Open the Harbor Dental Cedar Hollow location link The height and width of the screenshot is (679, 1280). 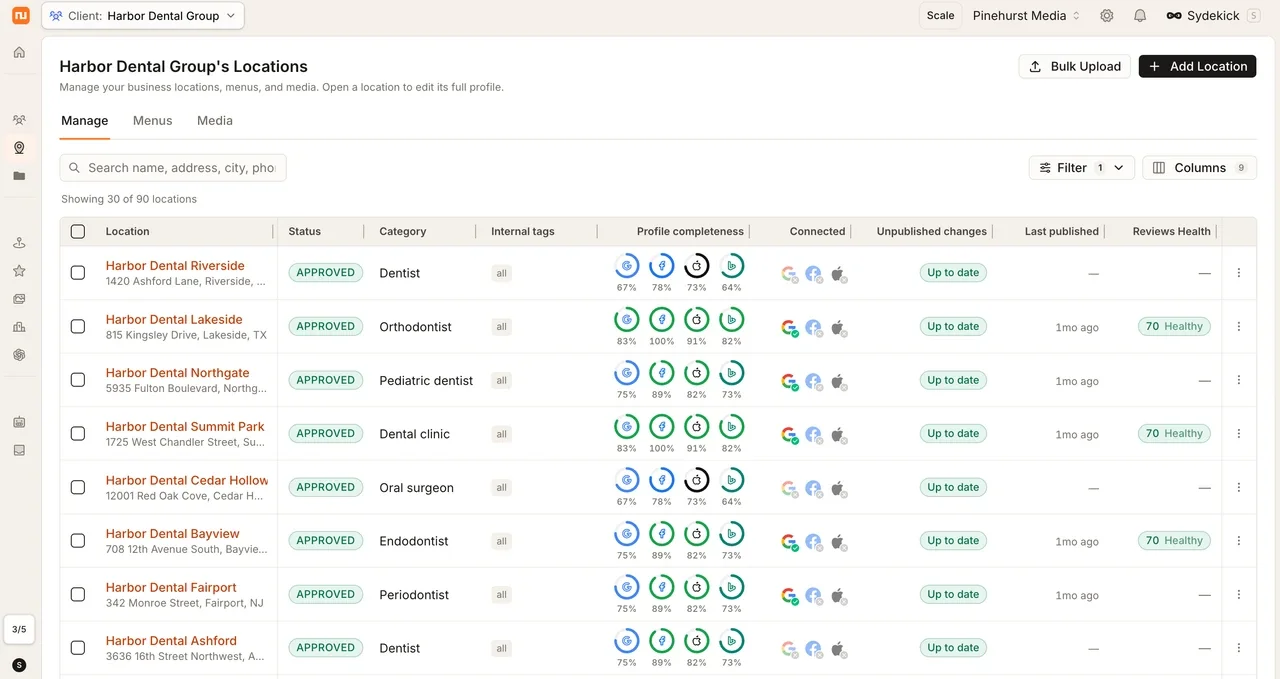(x=187, y=480)
